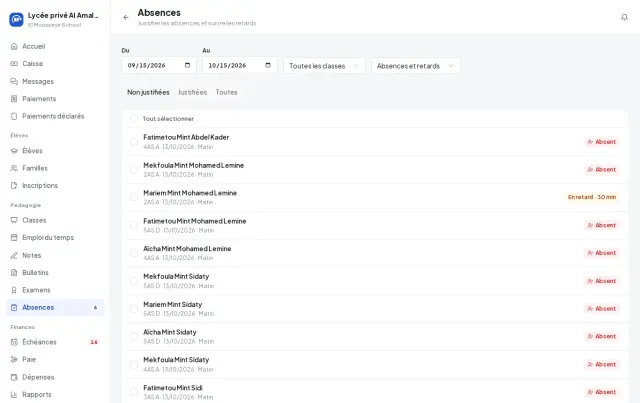Open the Inscriptions document icon
The width and height of the screenshot is (640, 403).
coord(14,185)
